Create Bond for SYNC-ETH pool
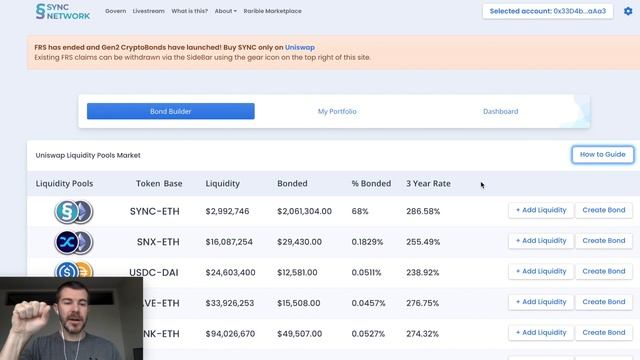The width and height of the screenshot is (640, 360). coord(604,210)
